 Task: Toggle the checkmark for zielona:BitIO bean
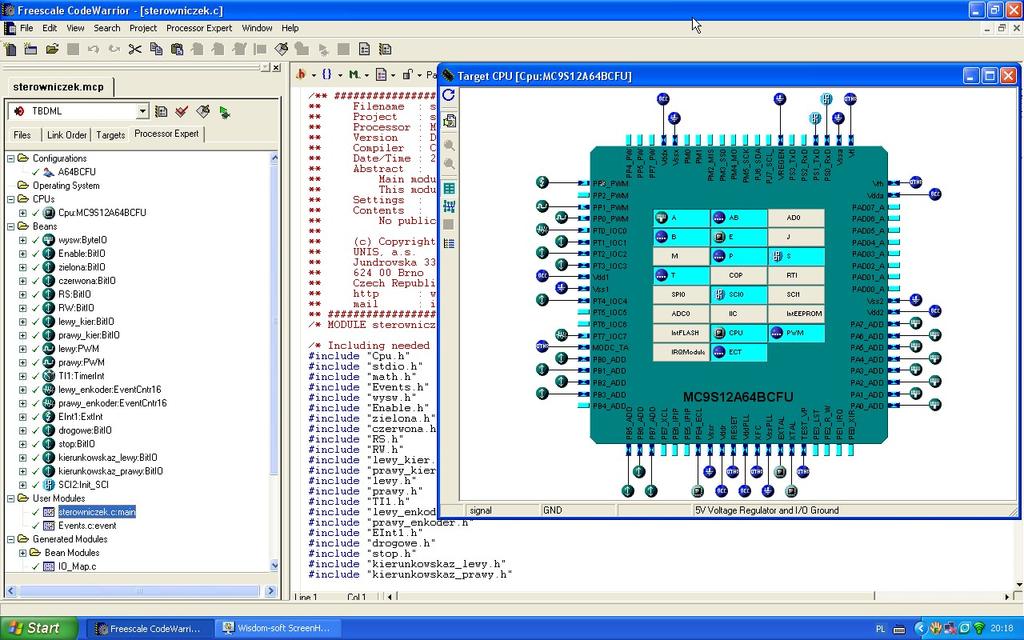[36, 267]
